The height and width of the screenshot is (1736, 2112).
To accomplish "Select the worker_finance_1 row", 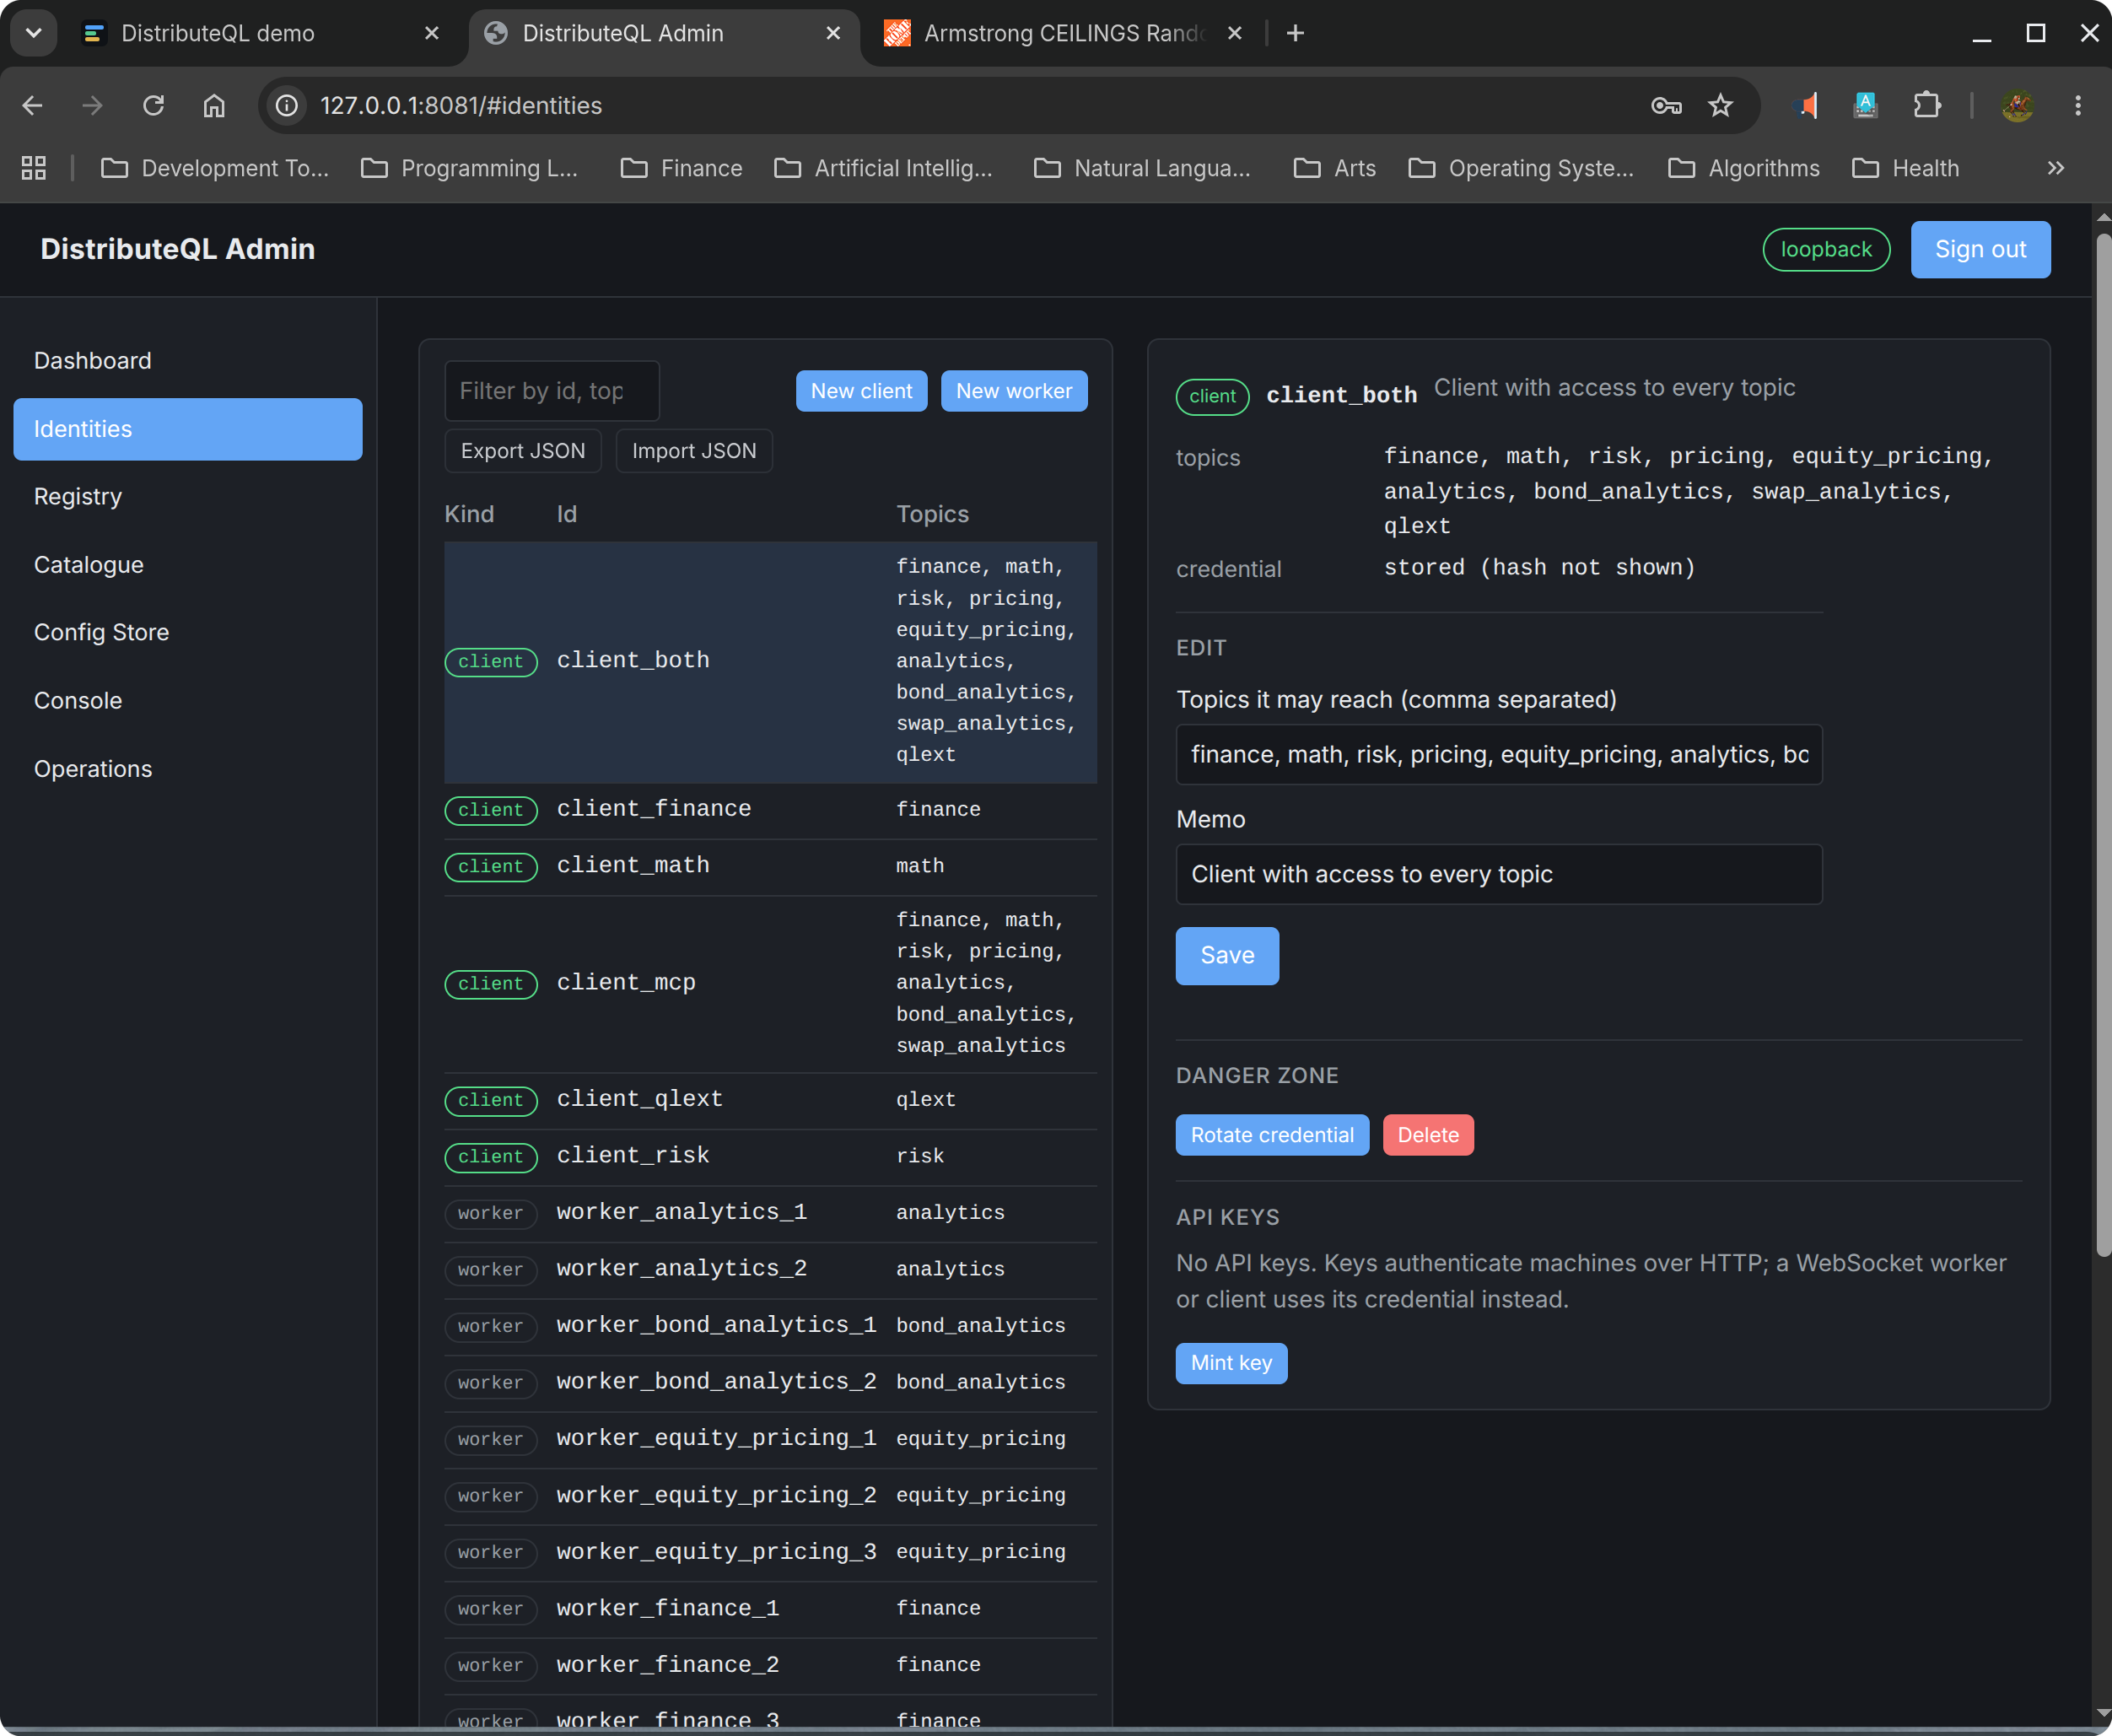I will click(x=770, y=1609).
